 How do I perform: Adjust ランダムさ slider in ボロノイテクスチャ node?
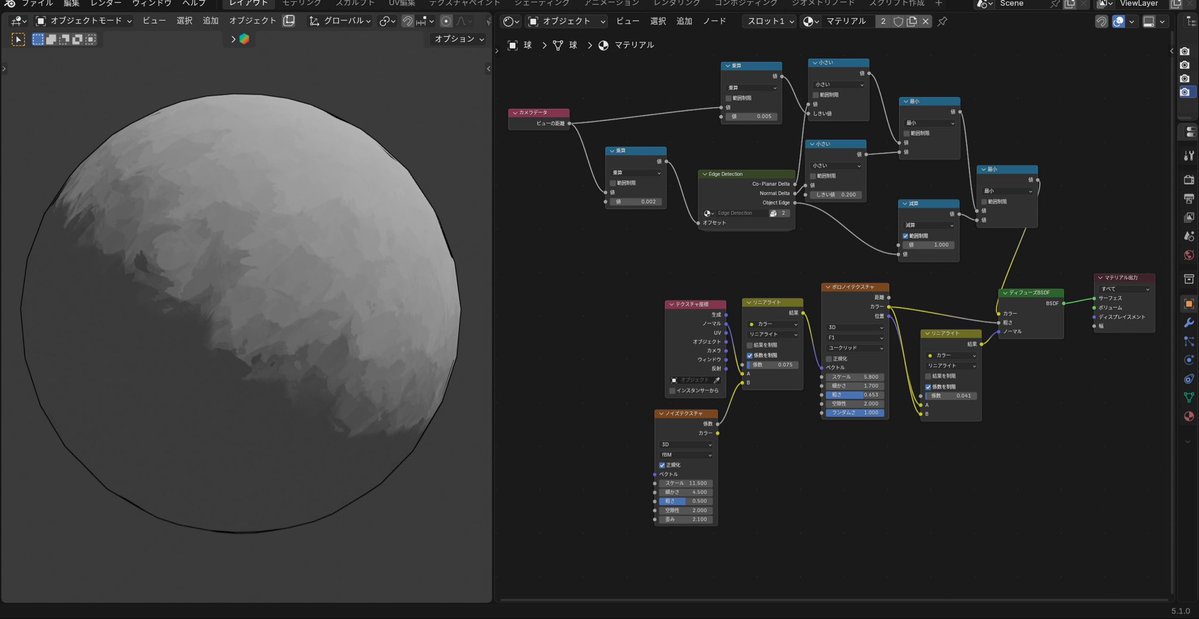click(x=855, y=413)
